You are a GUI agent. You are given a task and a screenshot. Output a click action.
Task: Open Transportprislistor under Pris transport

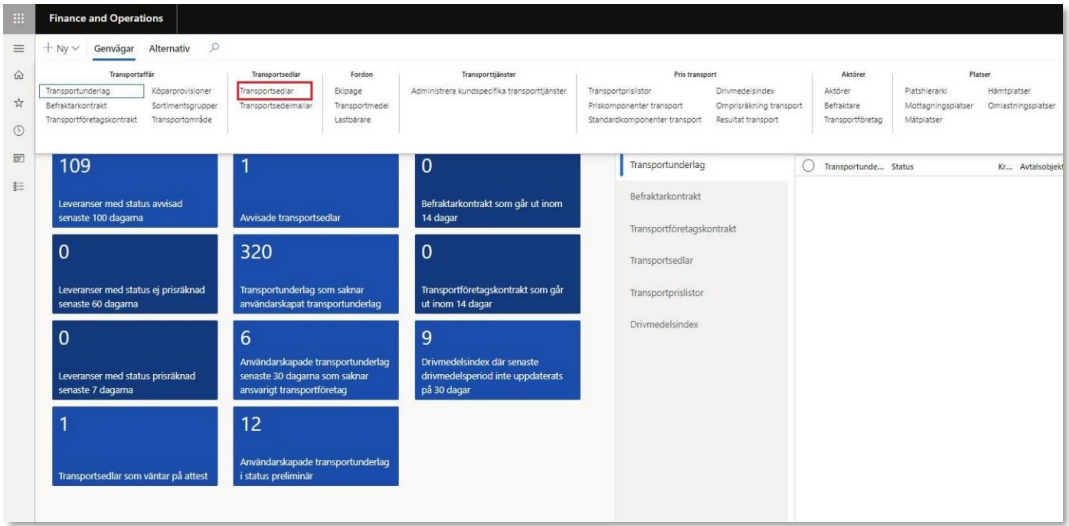[620, 91]
